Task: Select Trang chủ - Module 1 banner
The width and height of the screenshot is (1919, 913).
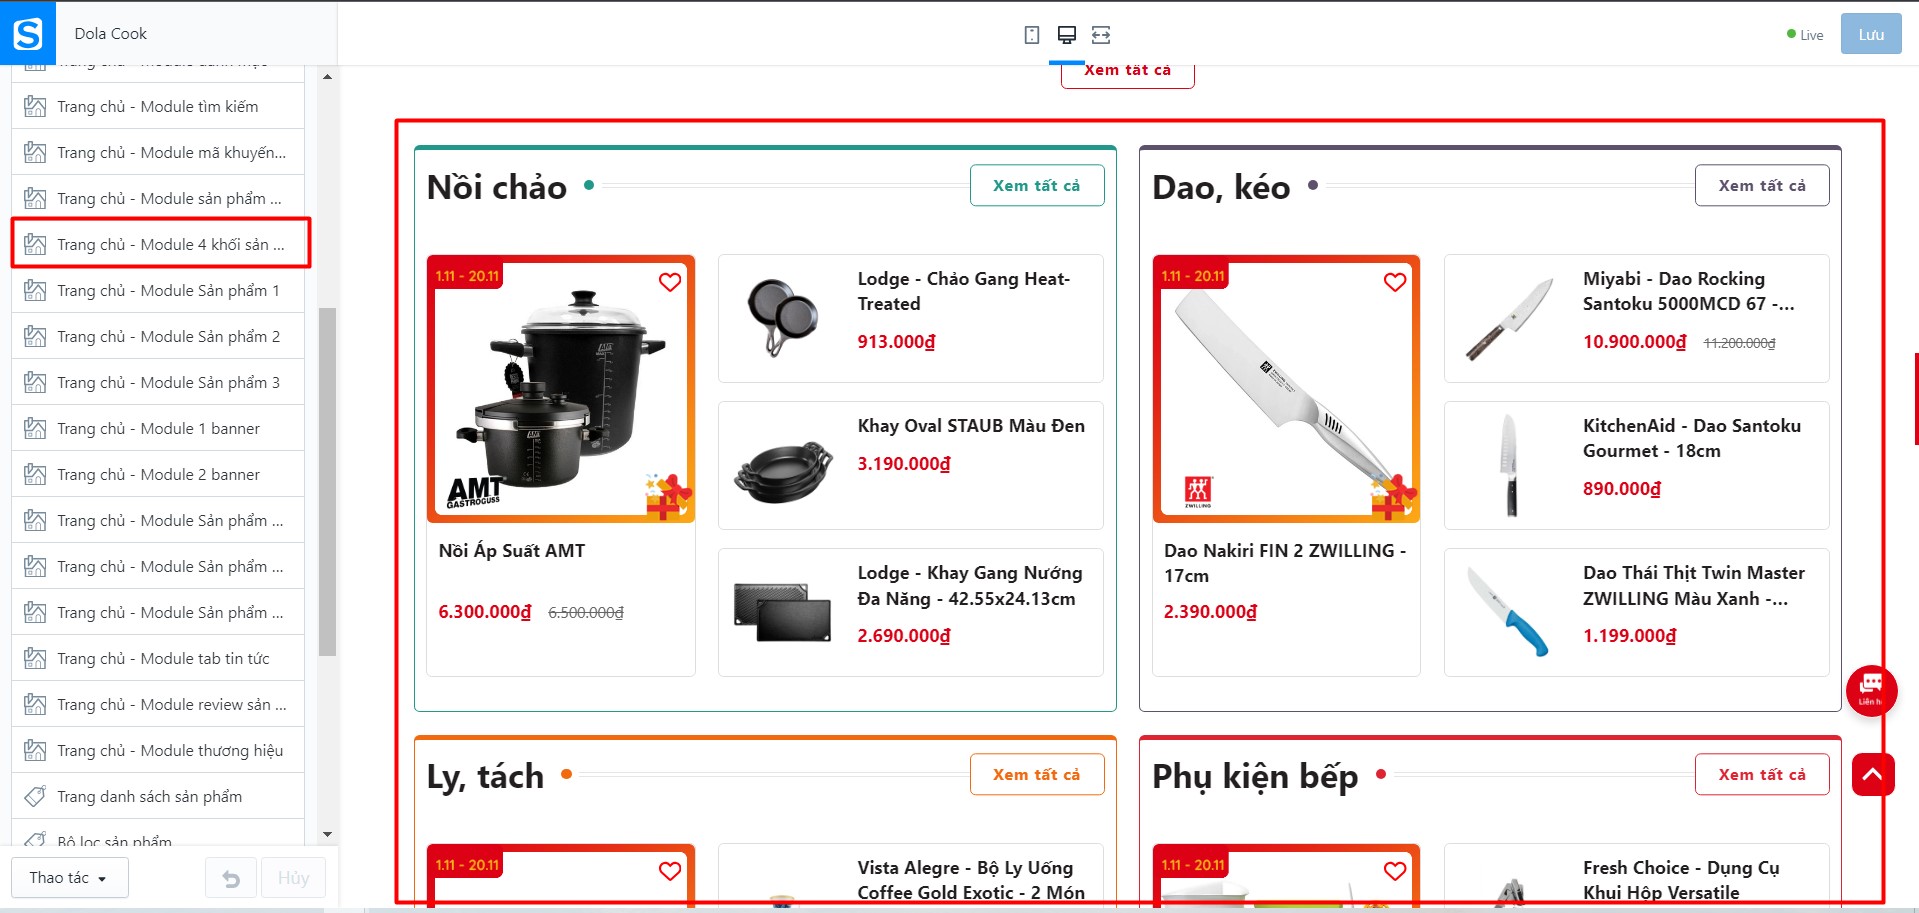Action: point(158,428)
